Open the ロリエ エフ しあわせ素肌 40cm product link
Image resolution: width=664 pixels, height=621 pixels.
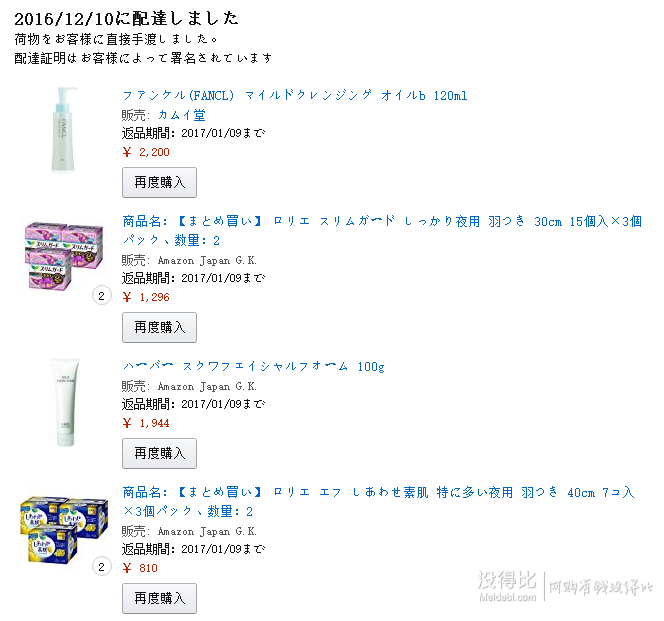(x=378, y=502)
